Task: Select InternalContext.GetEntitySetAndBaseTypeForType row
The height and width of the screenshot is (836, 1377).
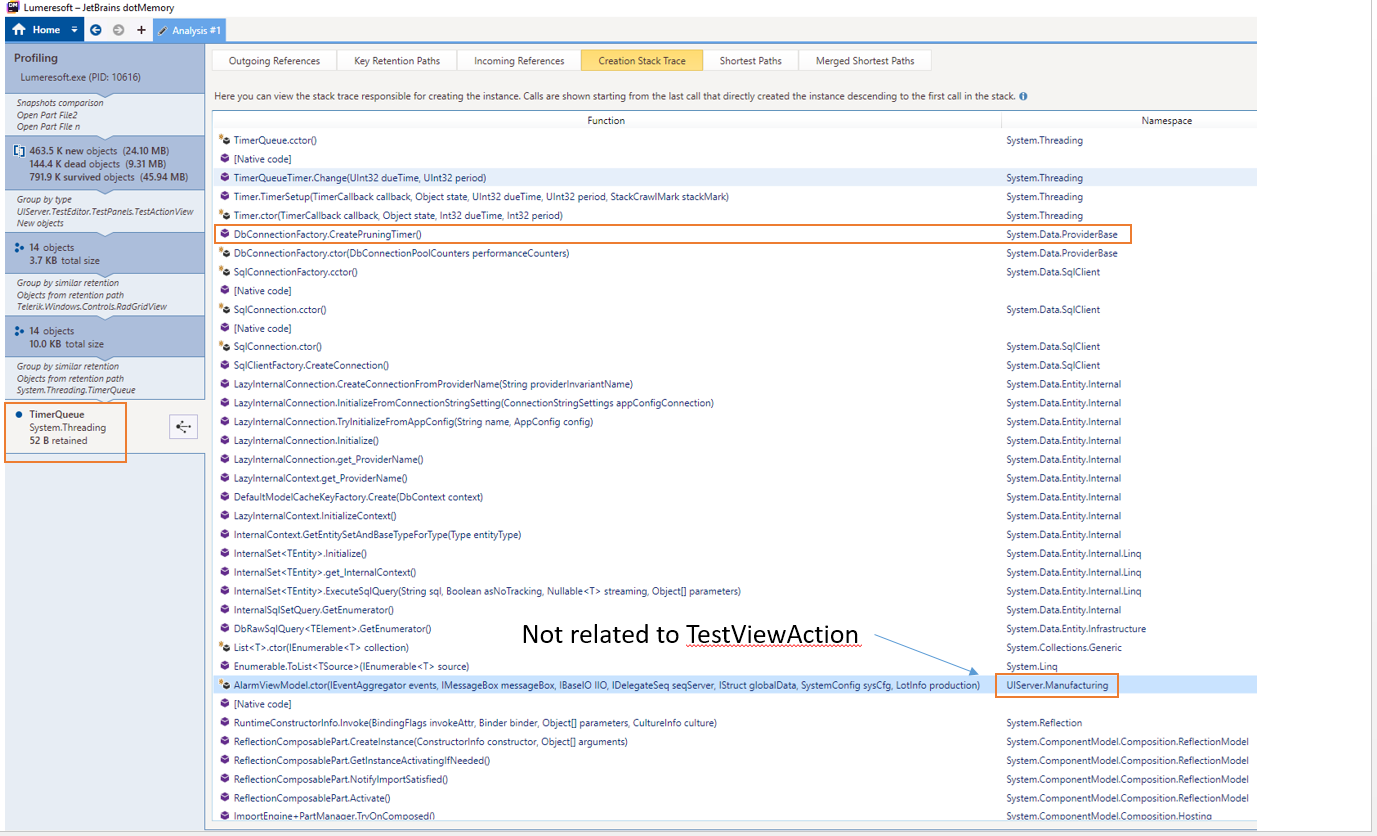Action: pos(735,535)
